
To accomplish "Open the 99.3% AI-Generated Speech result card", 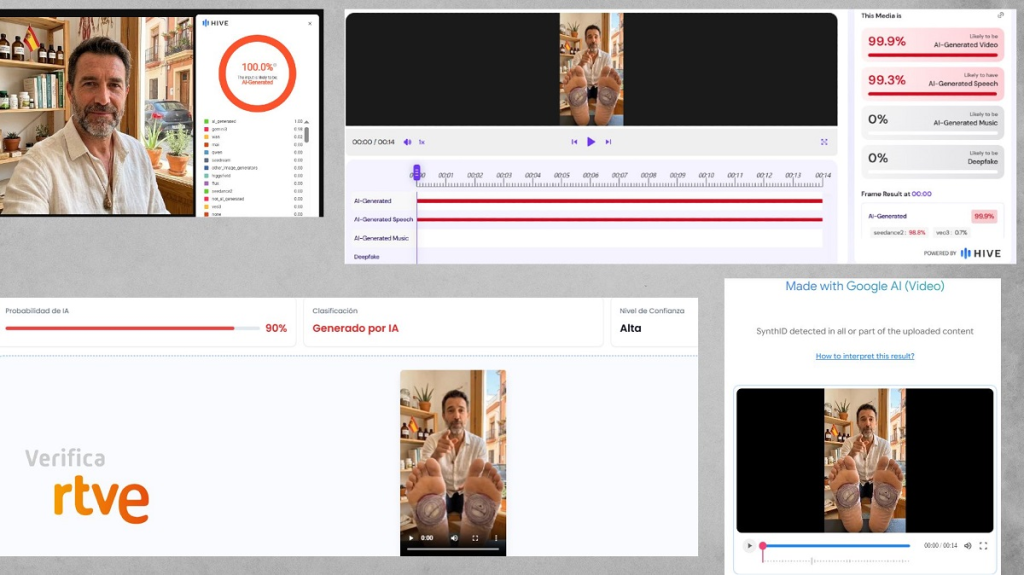I will [x=933, y=83].
